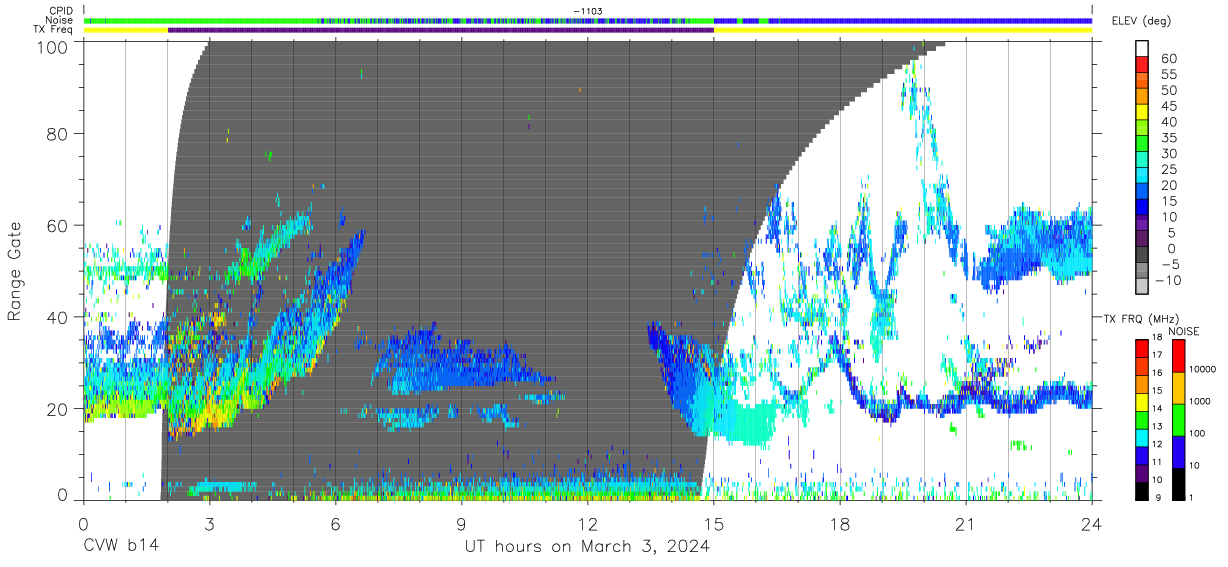Click the ELEV legend value '35'

pos(1170,138)
